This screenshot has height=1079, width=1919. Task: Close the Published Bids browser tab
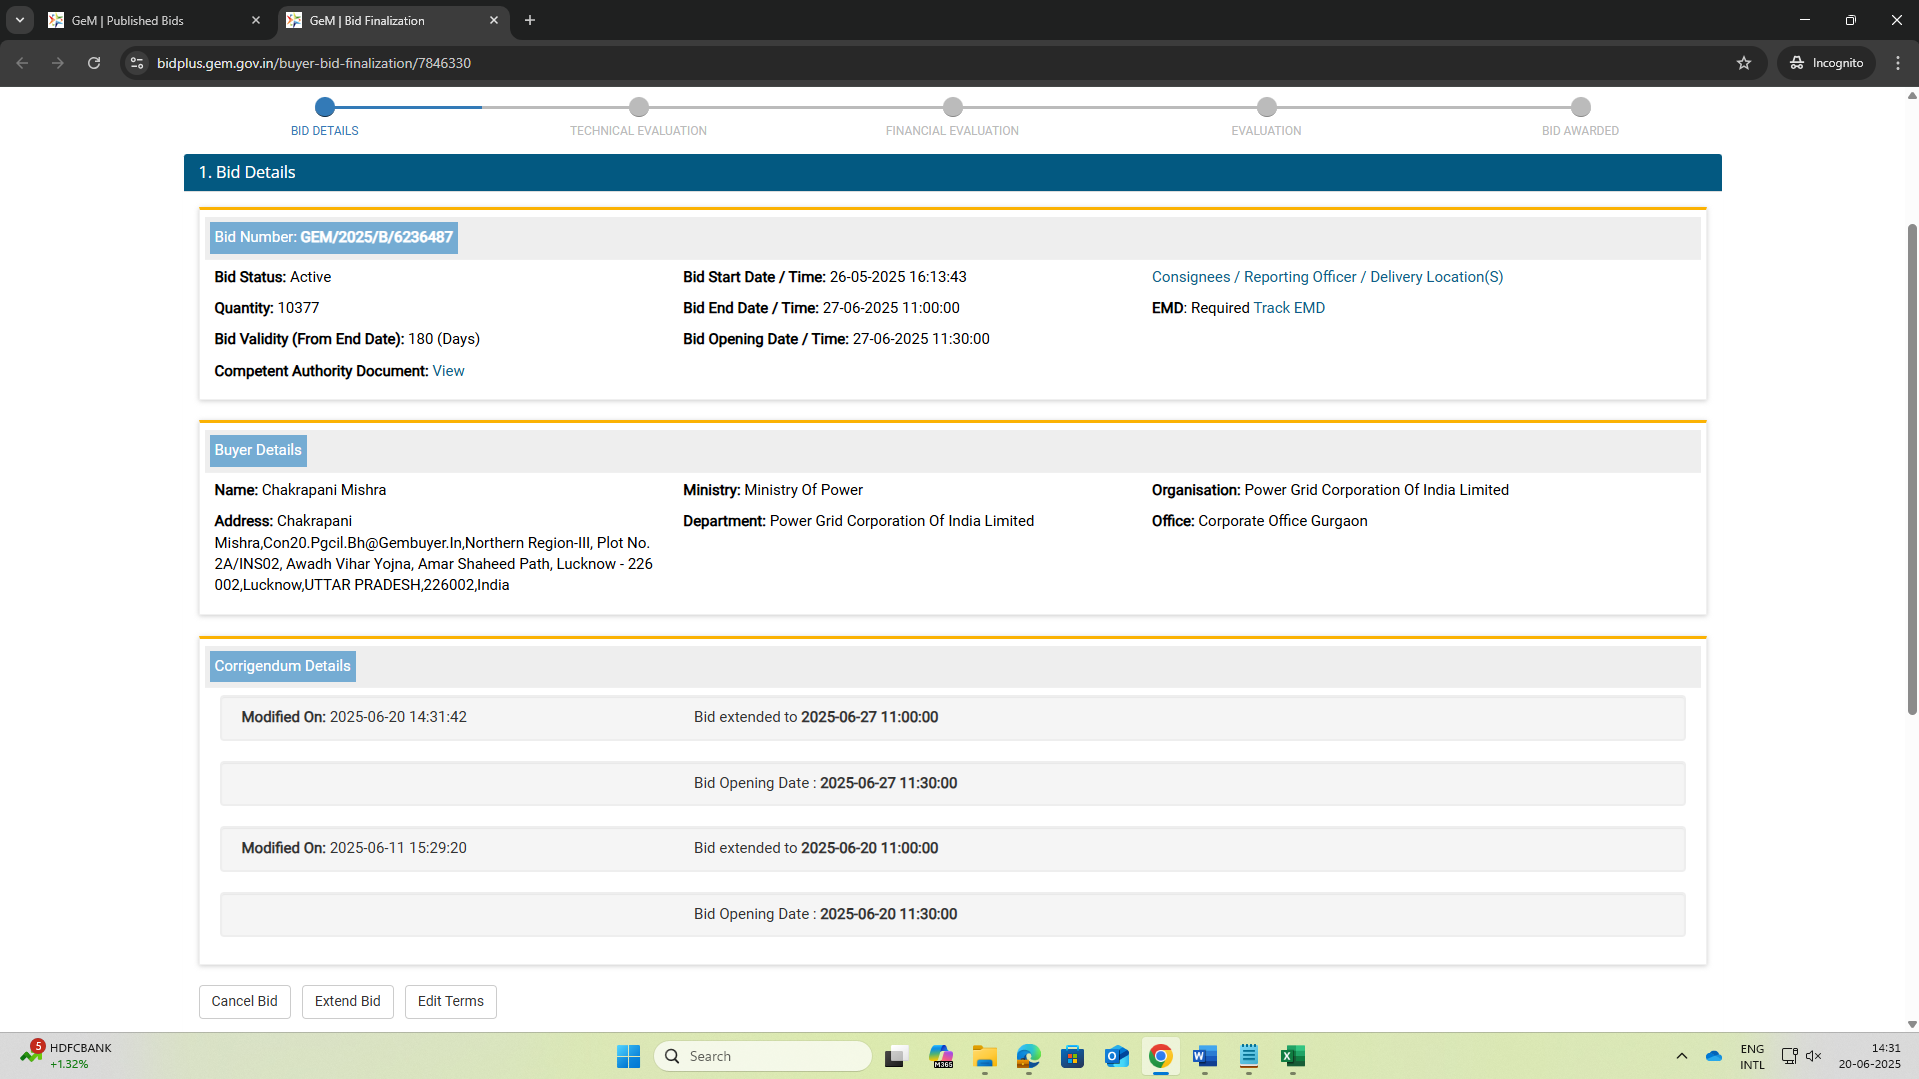256,20
